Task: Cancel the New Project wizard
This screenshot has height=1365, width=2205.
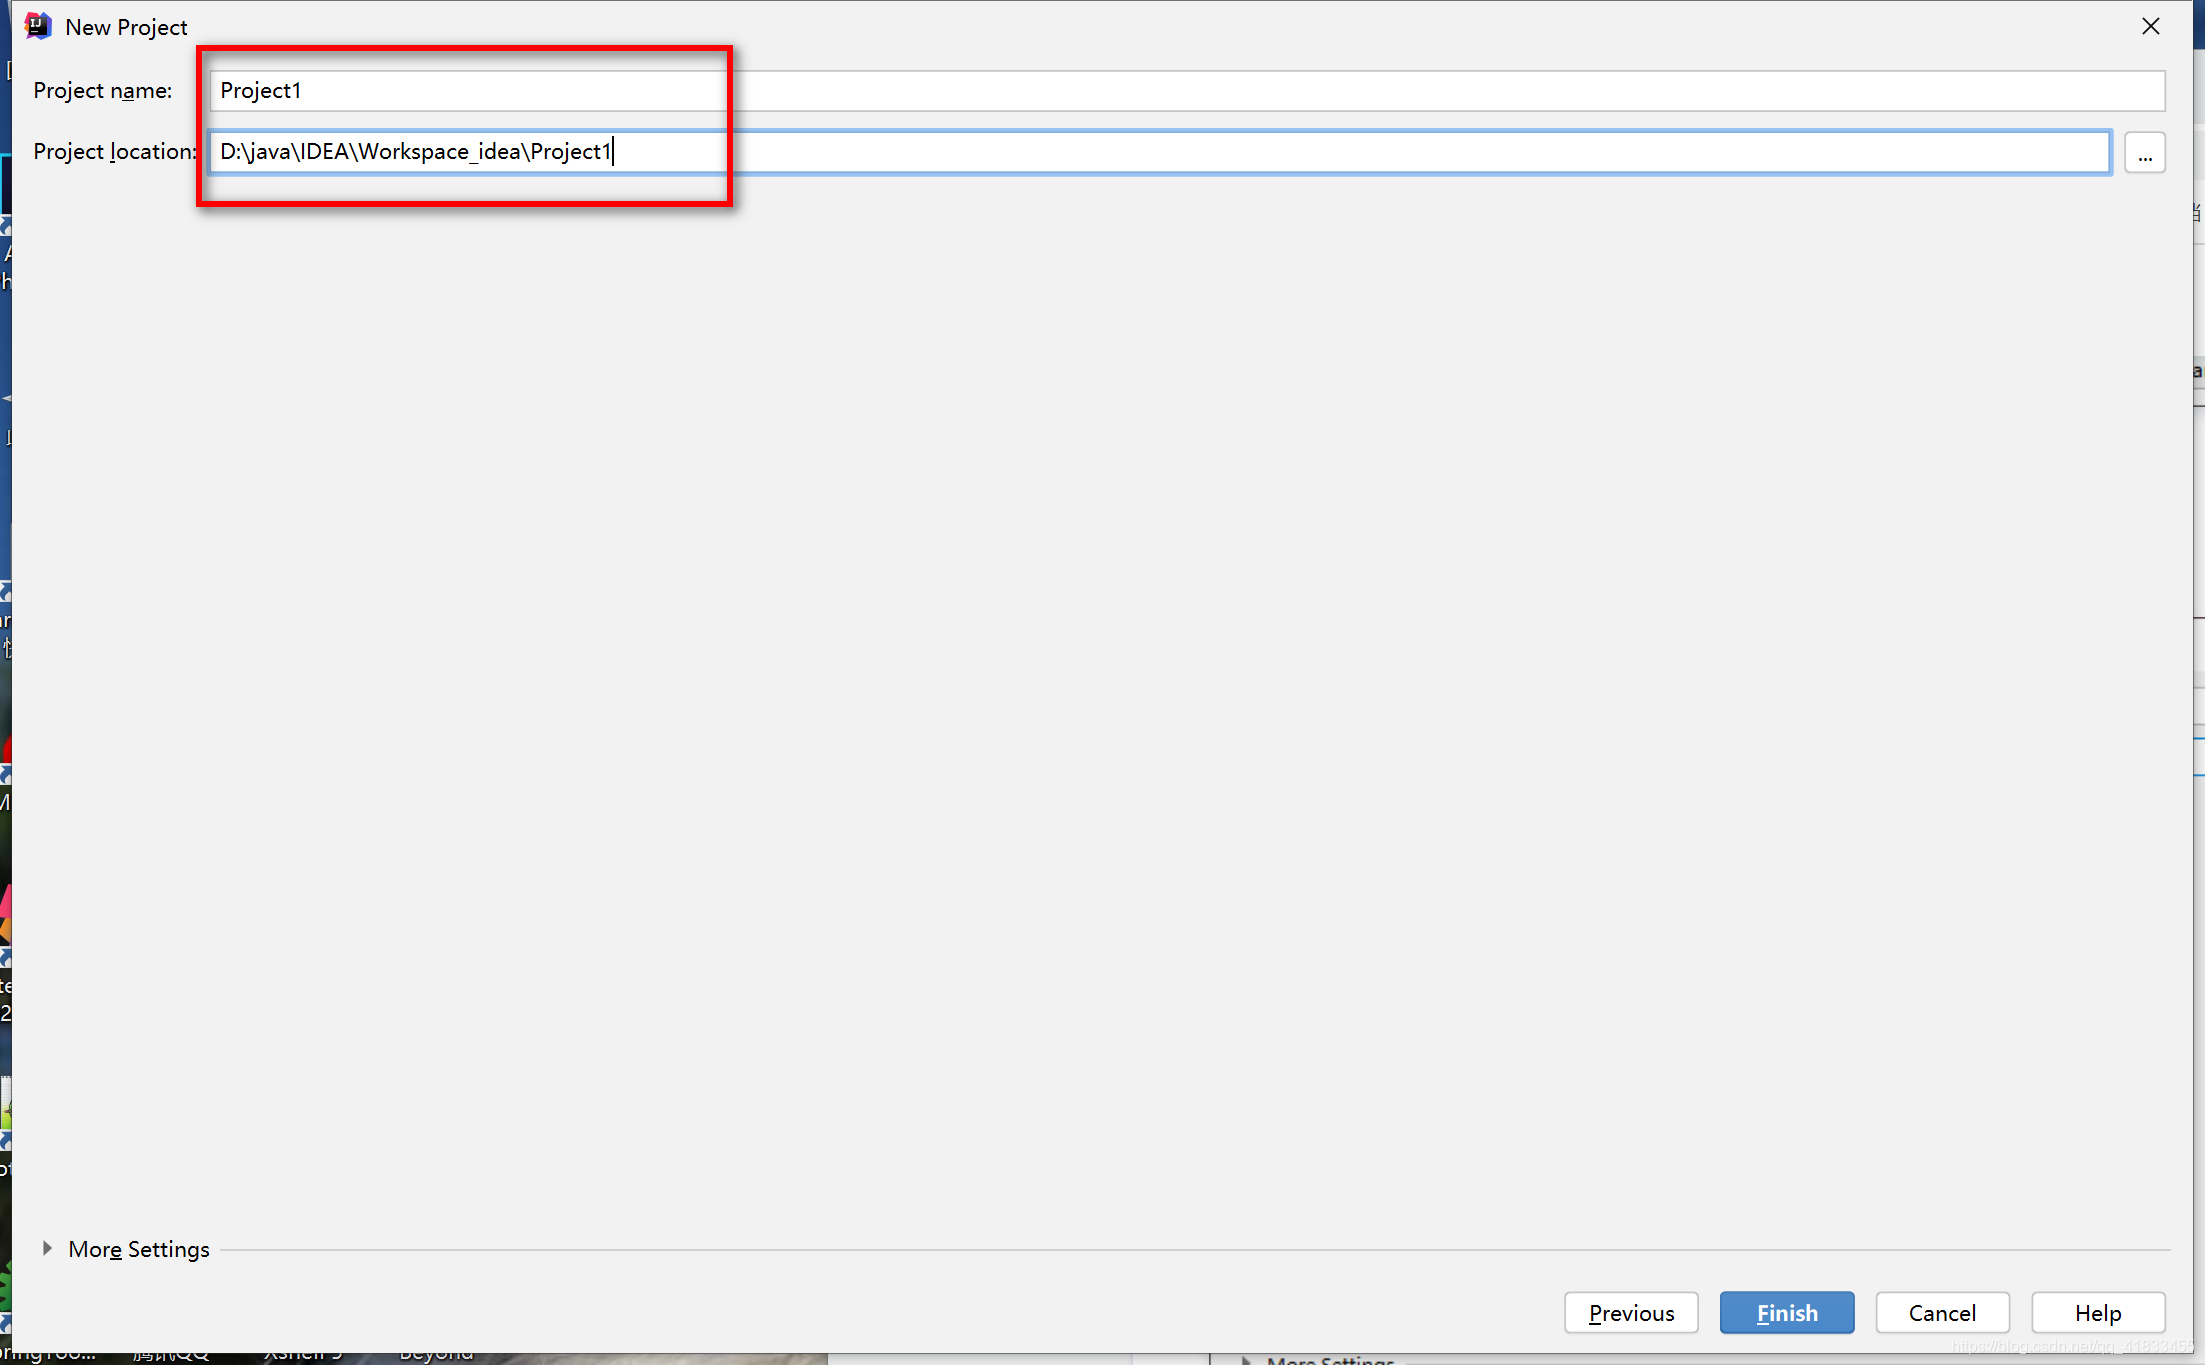Action: [1942, 1312]
